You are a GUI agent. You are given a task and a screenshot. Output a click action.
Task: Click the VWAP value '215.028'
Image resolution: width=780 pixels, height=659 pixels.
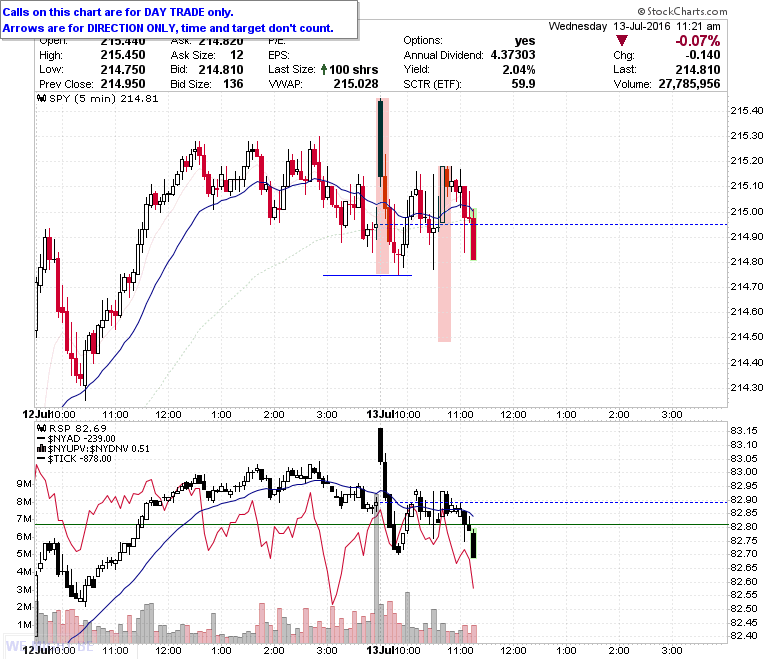click(x=356, y=84)
